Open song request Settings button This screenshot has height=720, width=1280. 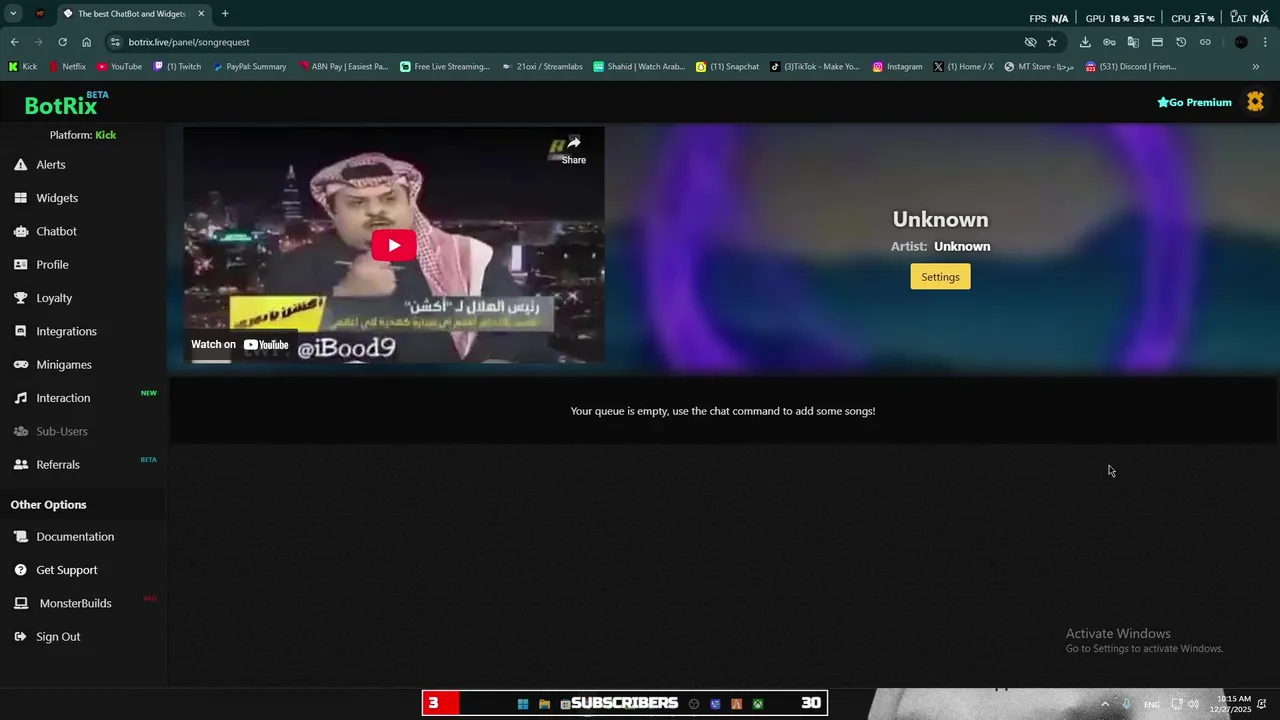click(x=940, y=277)
